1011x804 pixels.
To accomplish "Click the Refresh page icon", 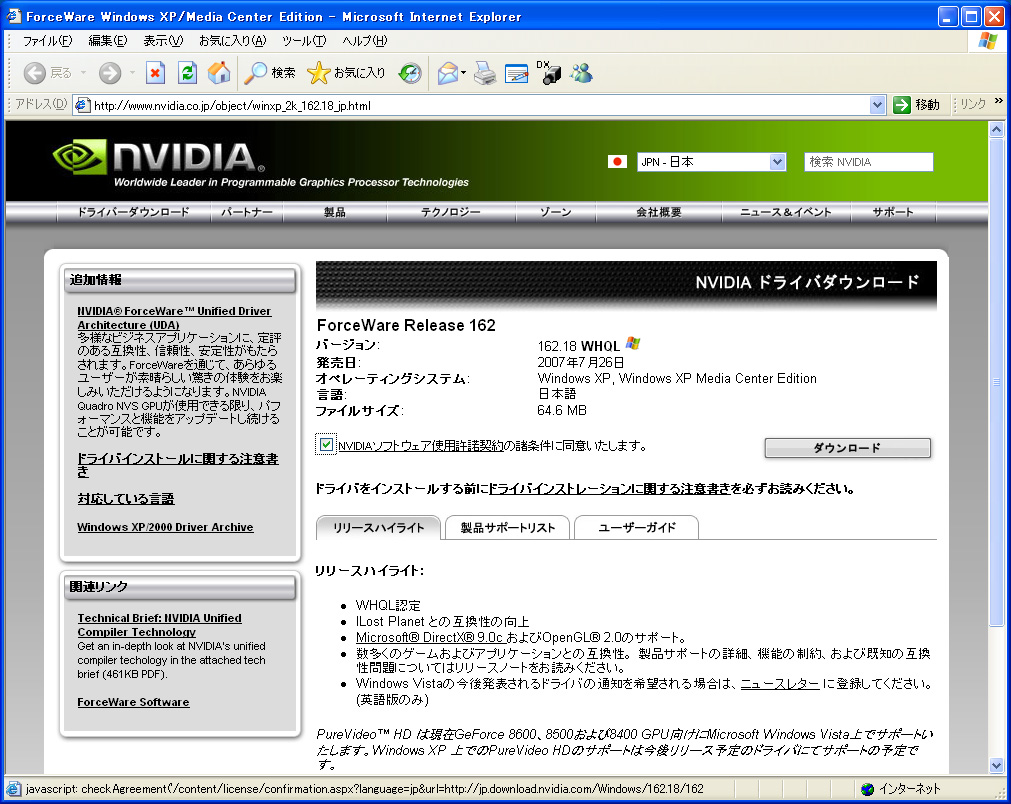I will click(187, 73).
